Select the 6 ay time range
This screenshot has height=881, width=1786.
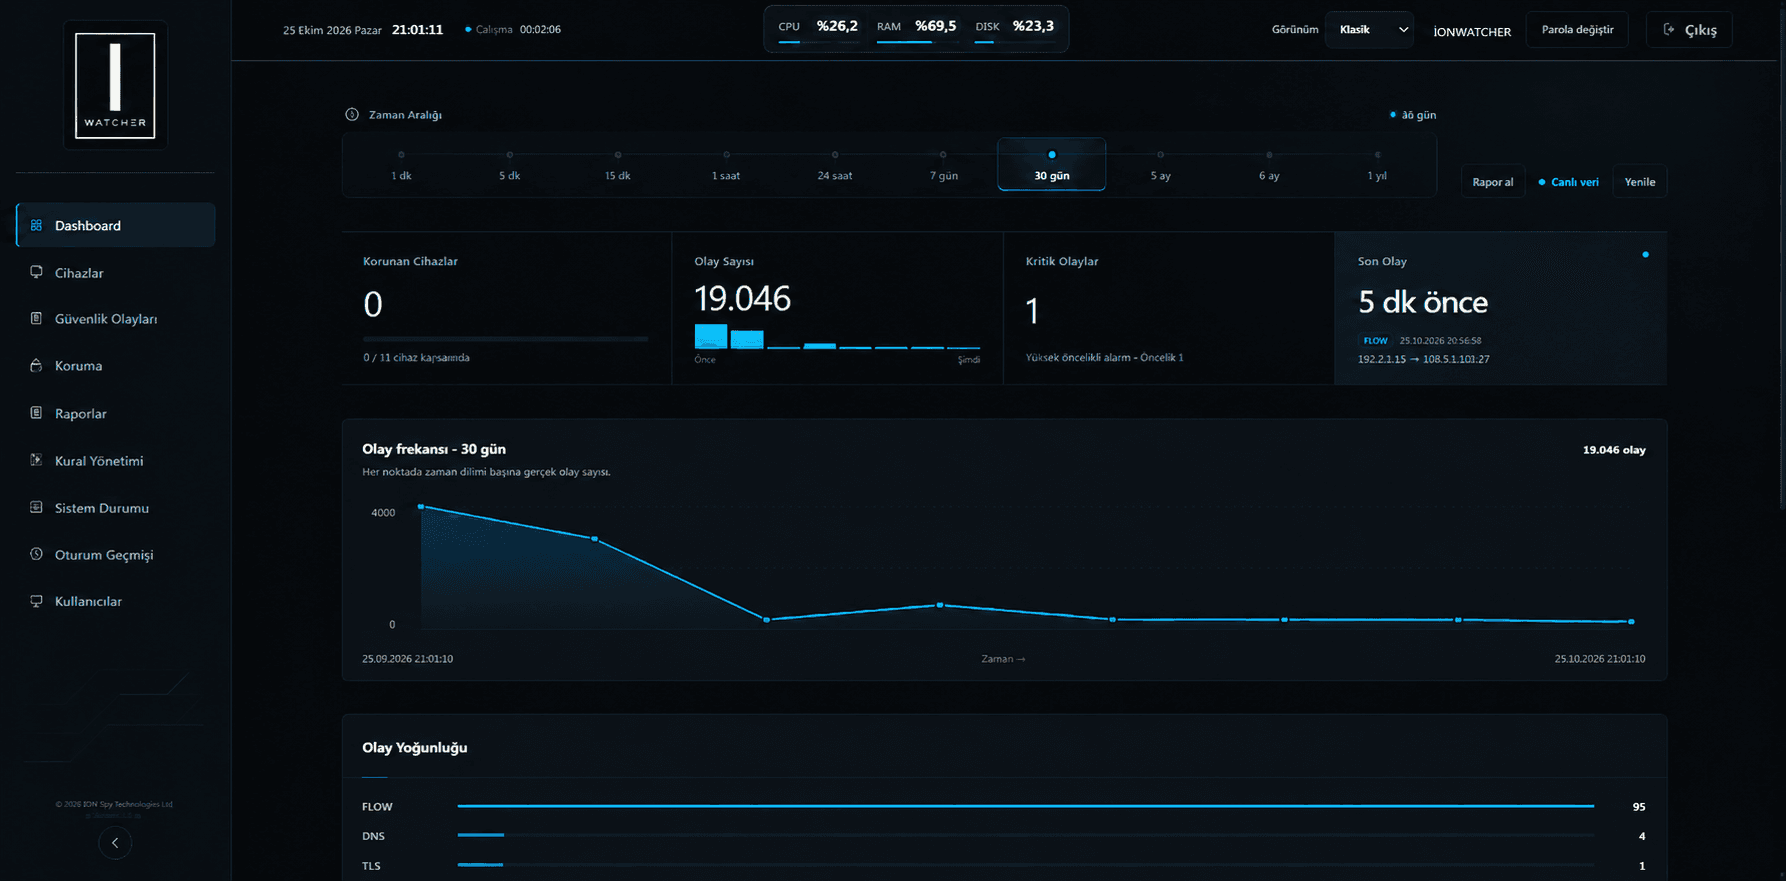1269,165
